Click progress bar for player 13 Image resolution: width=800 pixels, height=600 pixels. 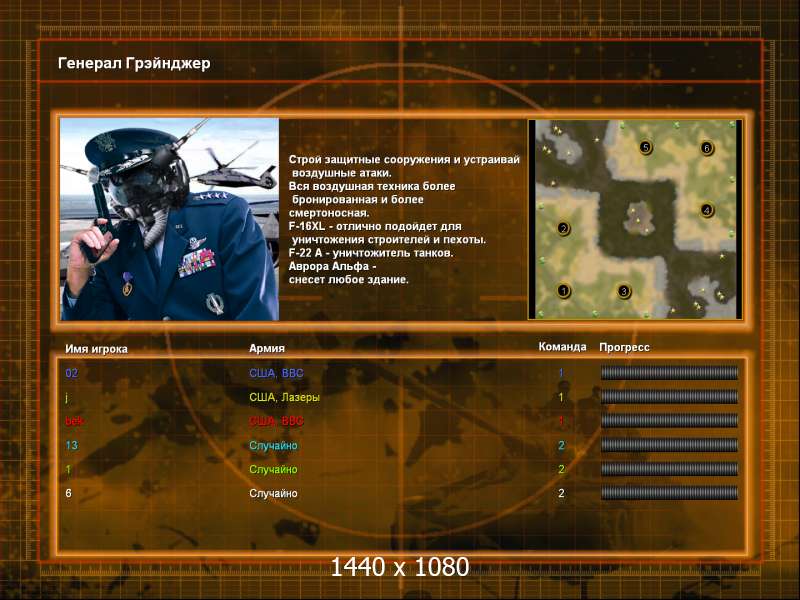669,445
